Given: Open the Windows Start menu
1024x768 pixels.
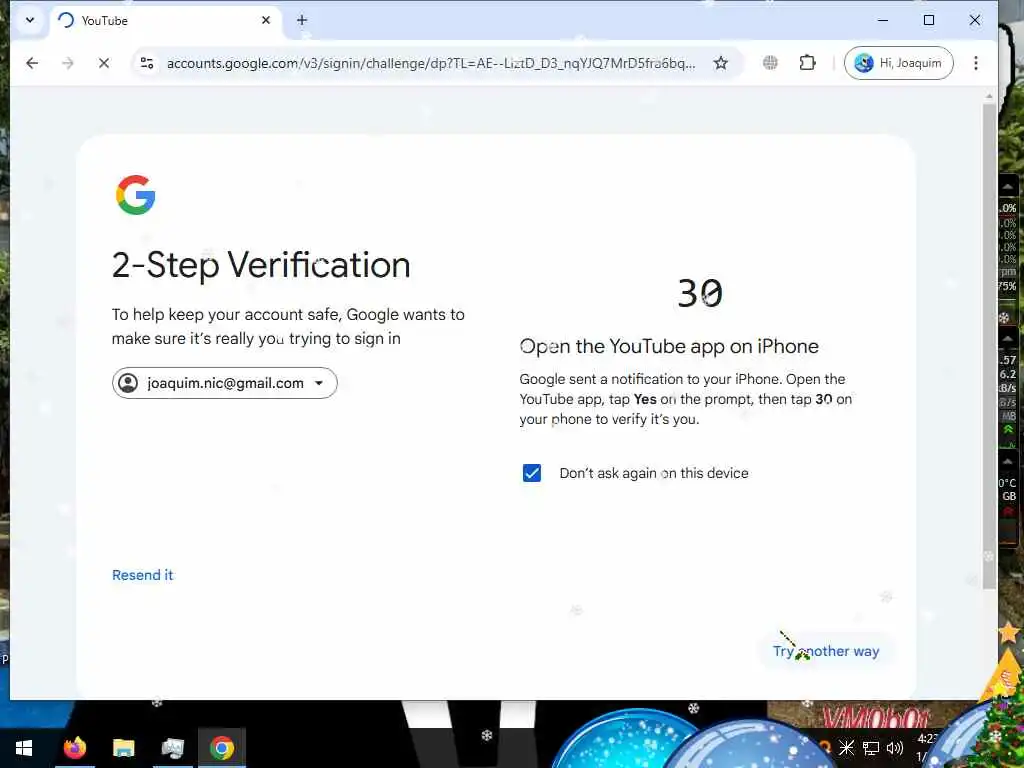Looking at the screenshot, I should (x=24, y=748).
